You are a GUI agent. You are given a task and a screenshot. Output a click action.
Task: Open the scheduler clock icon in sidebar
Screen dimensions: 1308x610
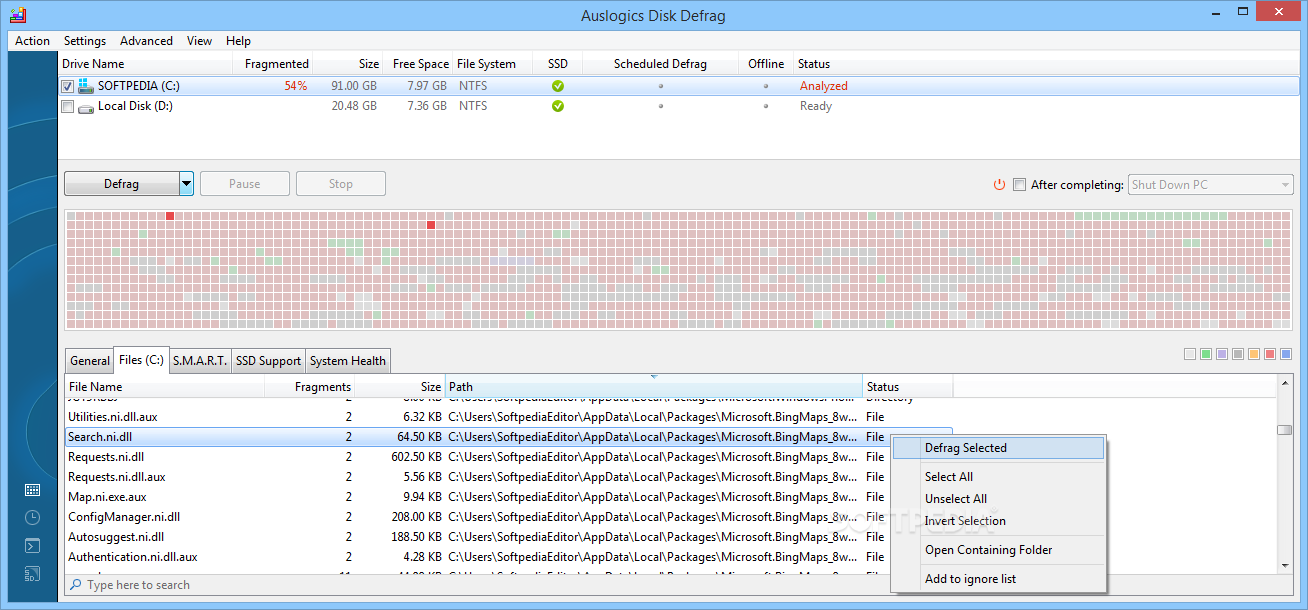[x=32, y=518]
